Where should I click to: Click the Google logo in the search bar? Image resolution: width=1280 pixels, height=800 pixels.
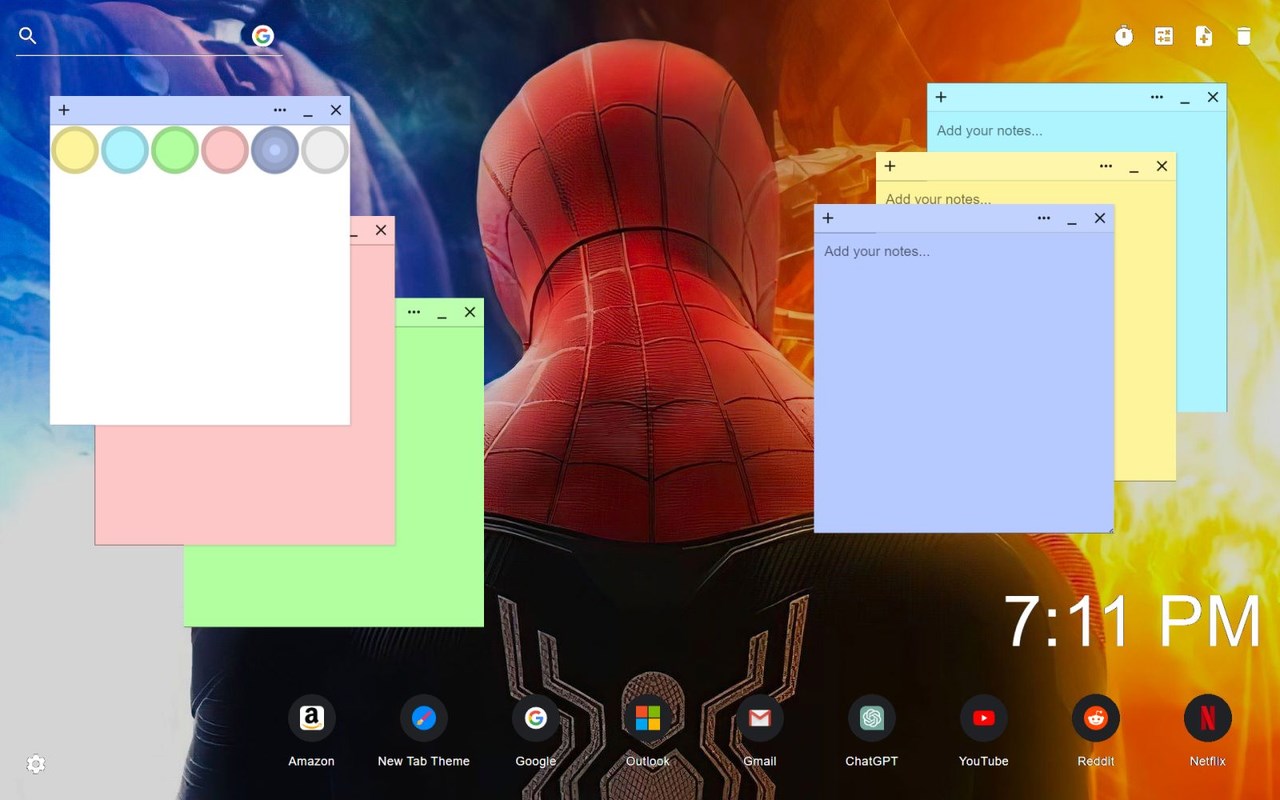point(263,36)
